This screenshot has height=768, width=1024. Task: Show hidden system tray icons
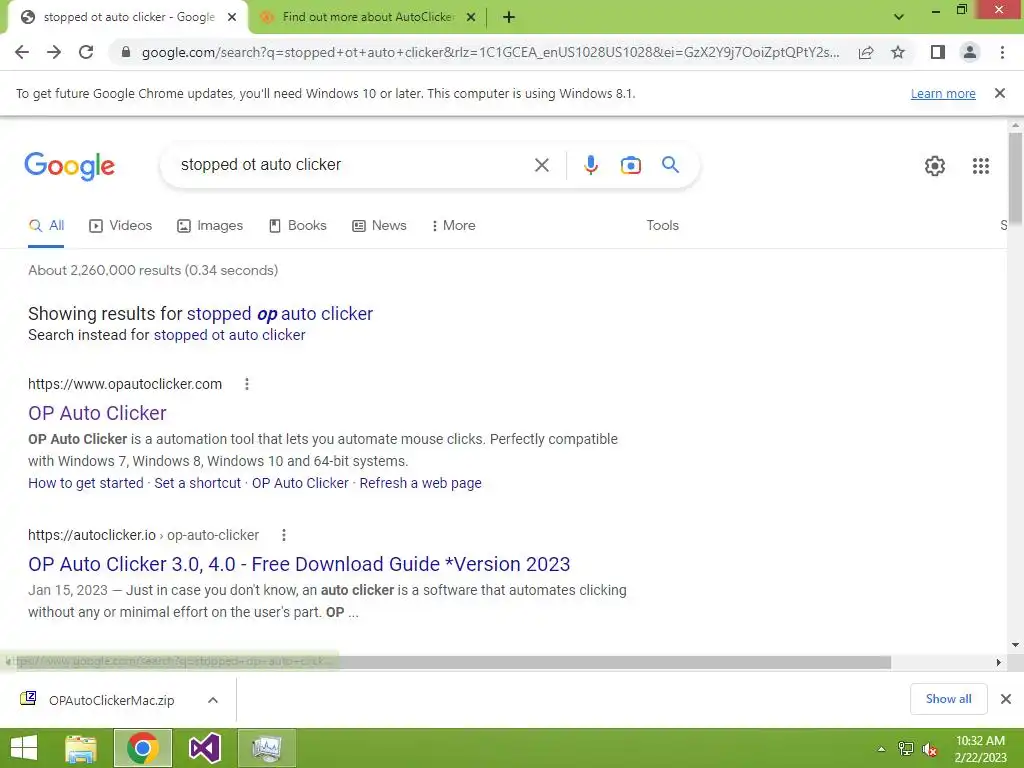click(882, 748)
